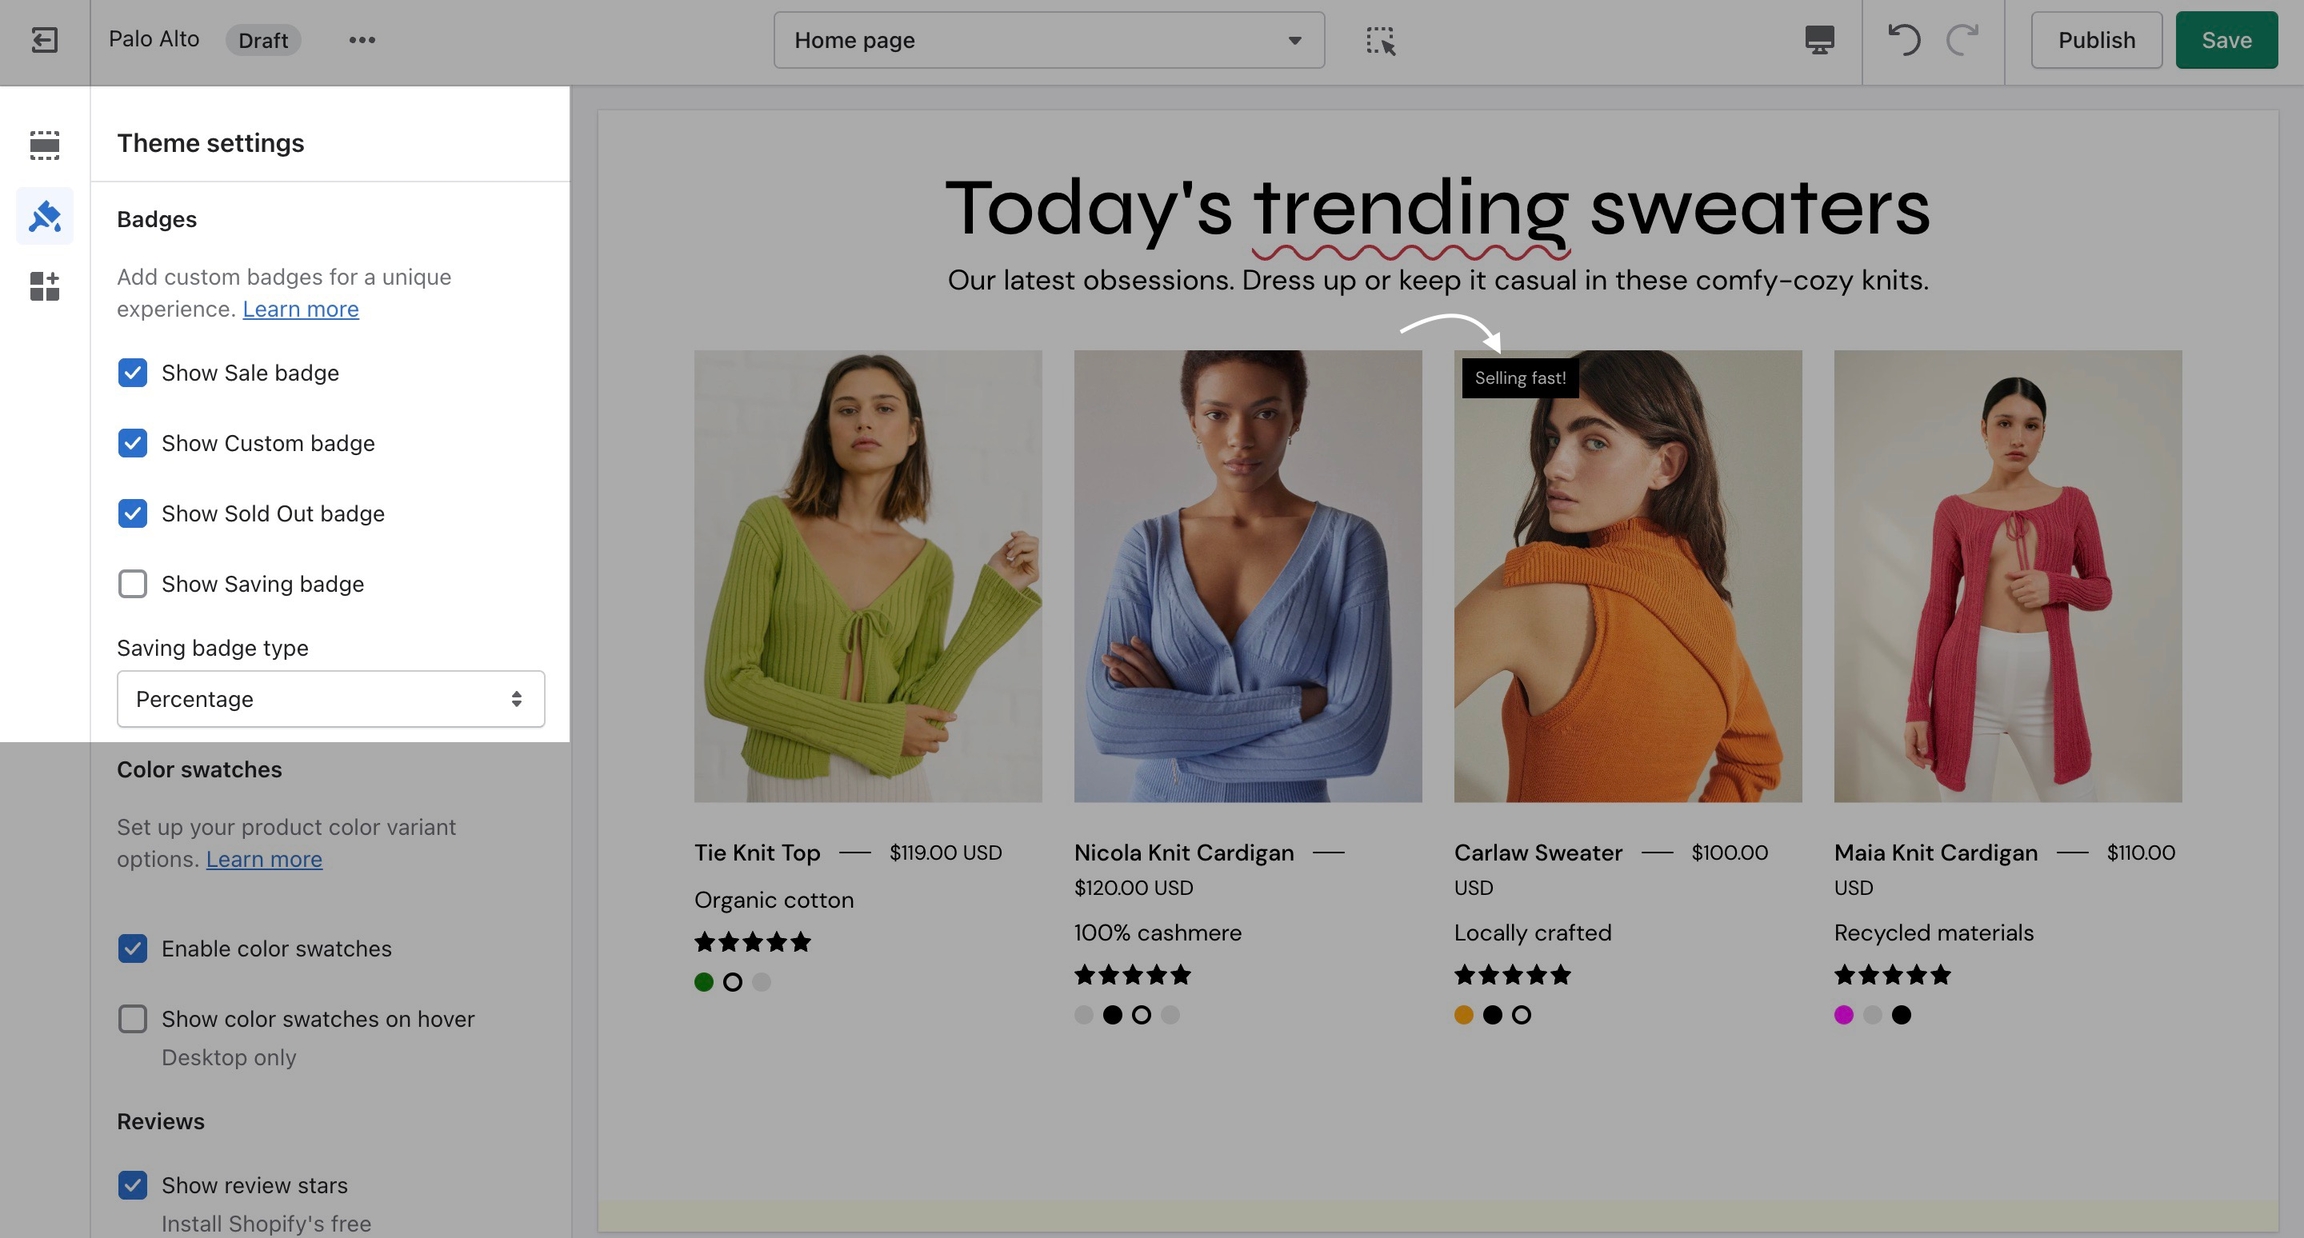2304x1238 pixels.
Task: Click the Publish button
Action: [x=2096, y=40]
